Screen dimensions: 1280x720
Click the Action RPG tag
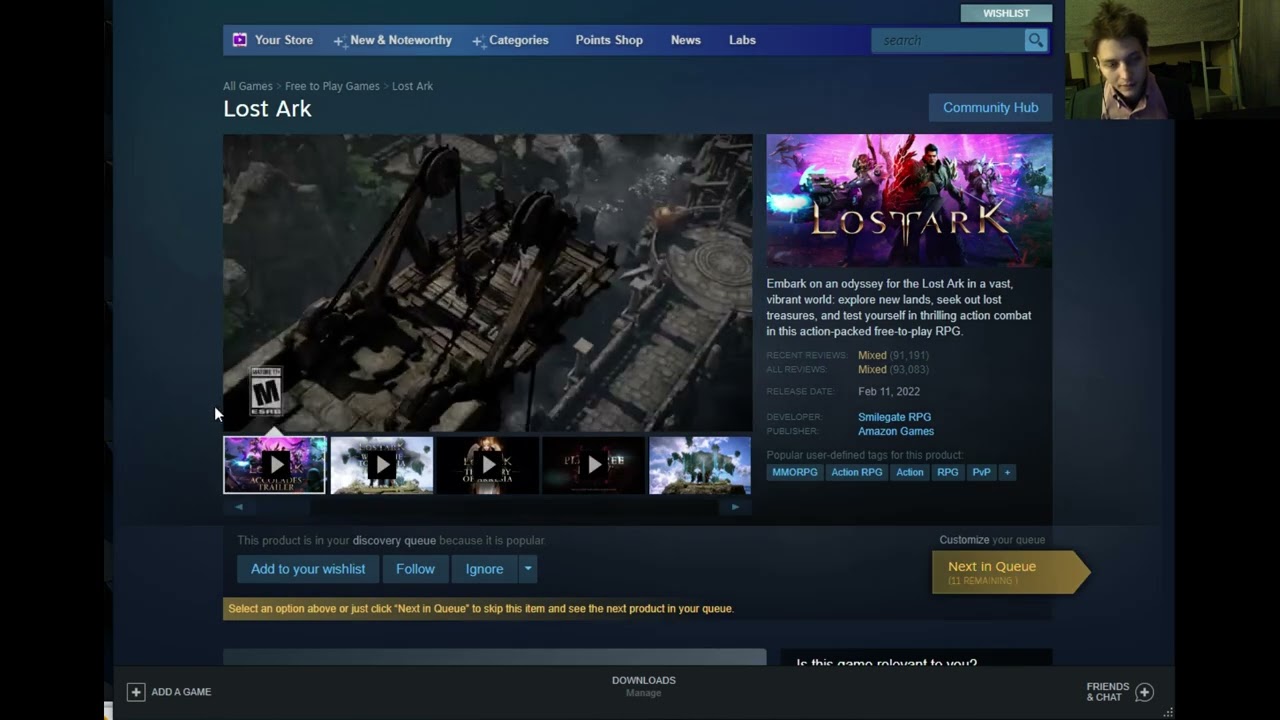[857, 472]
